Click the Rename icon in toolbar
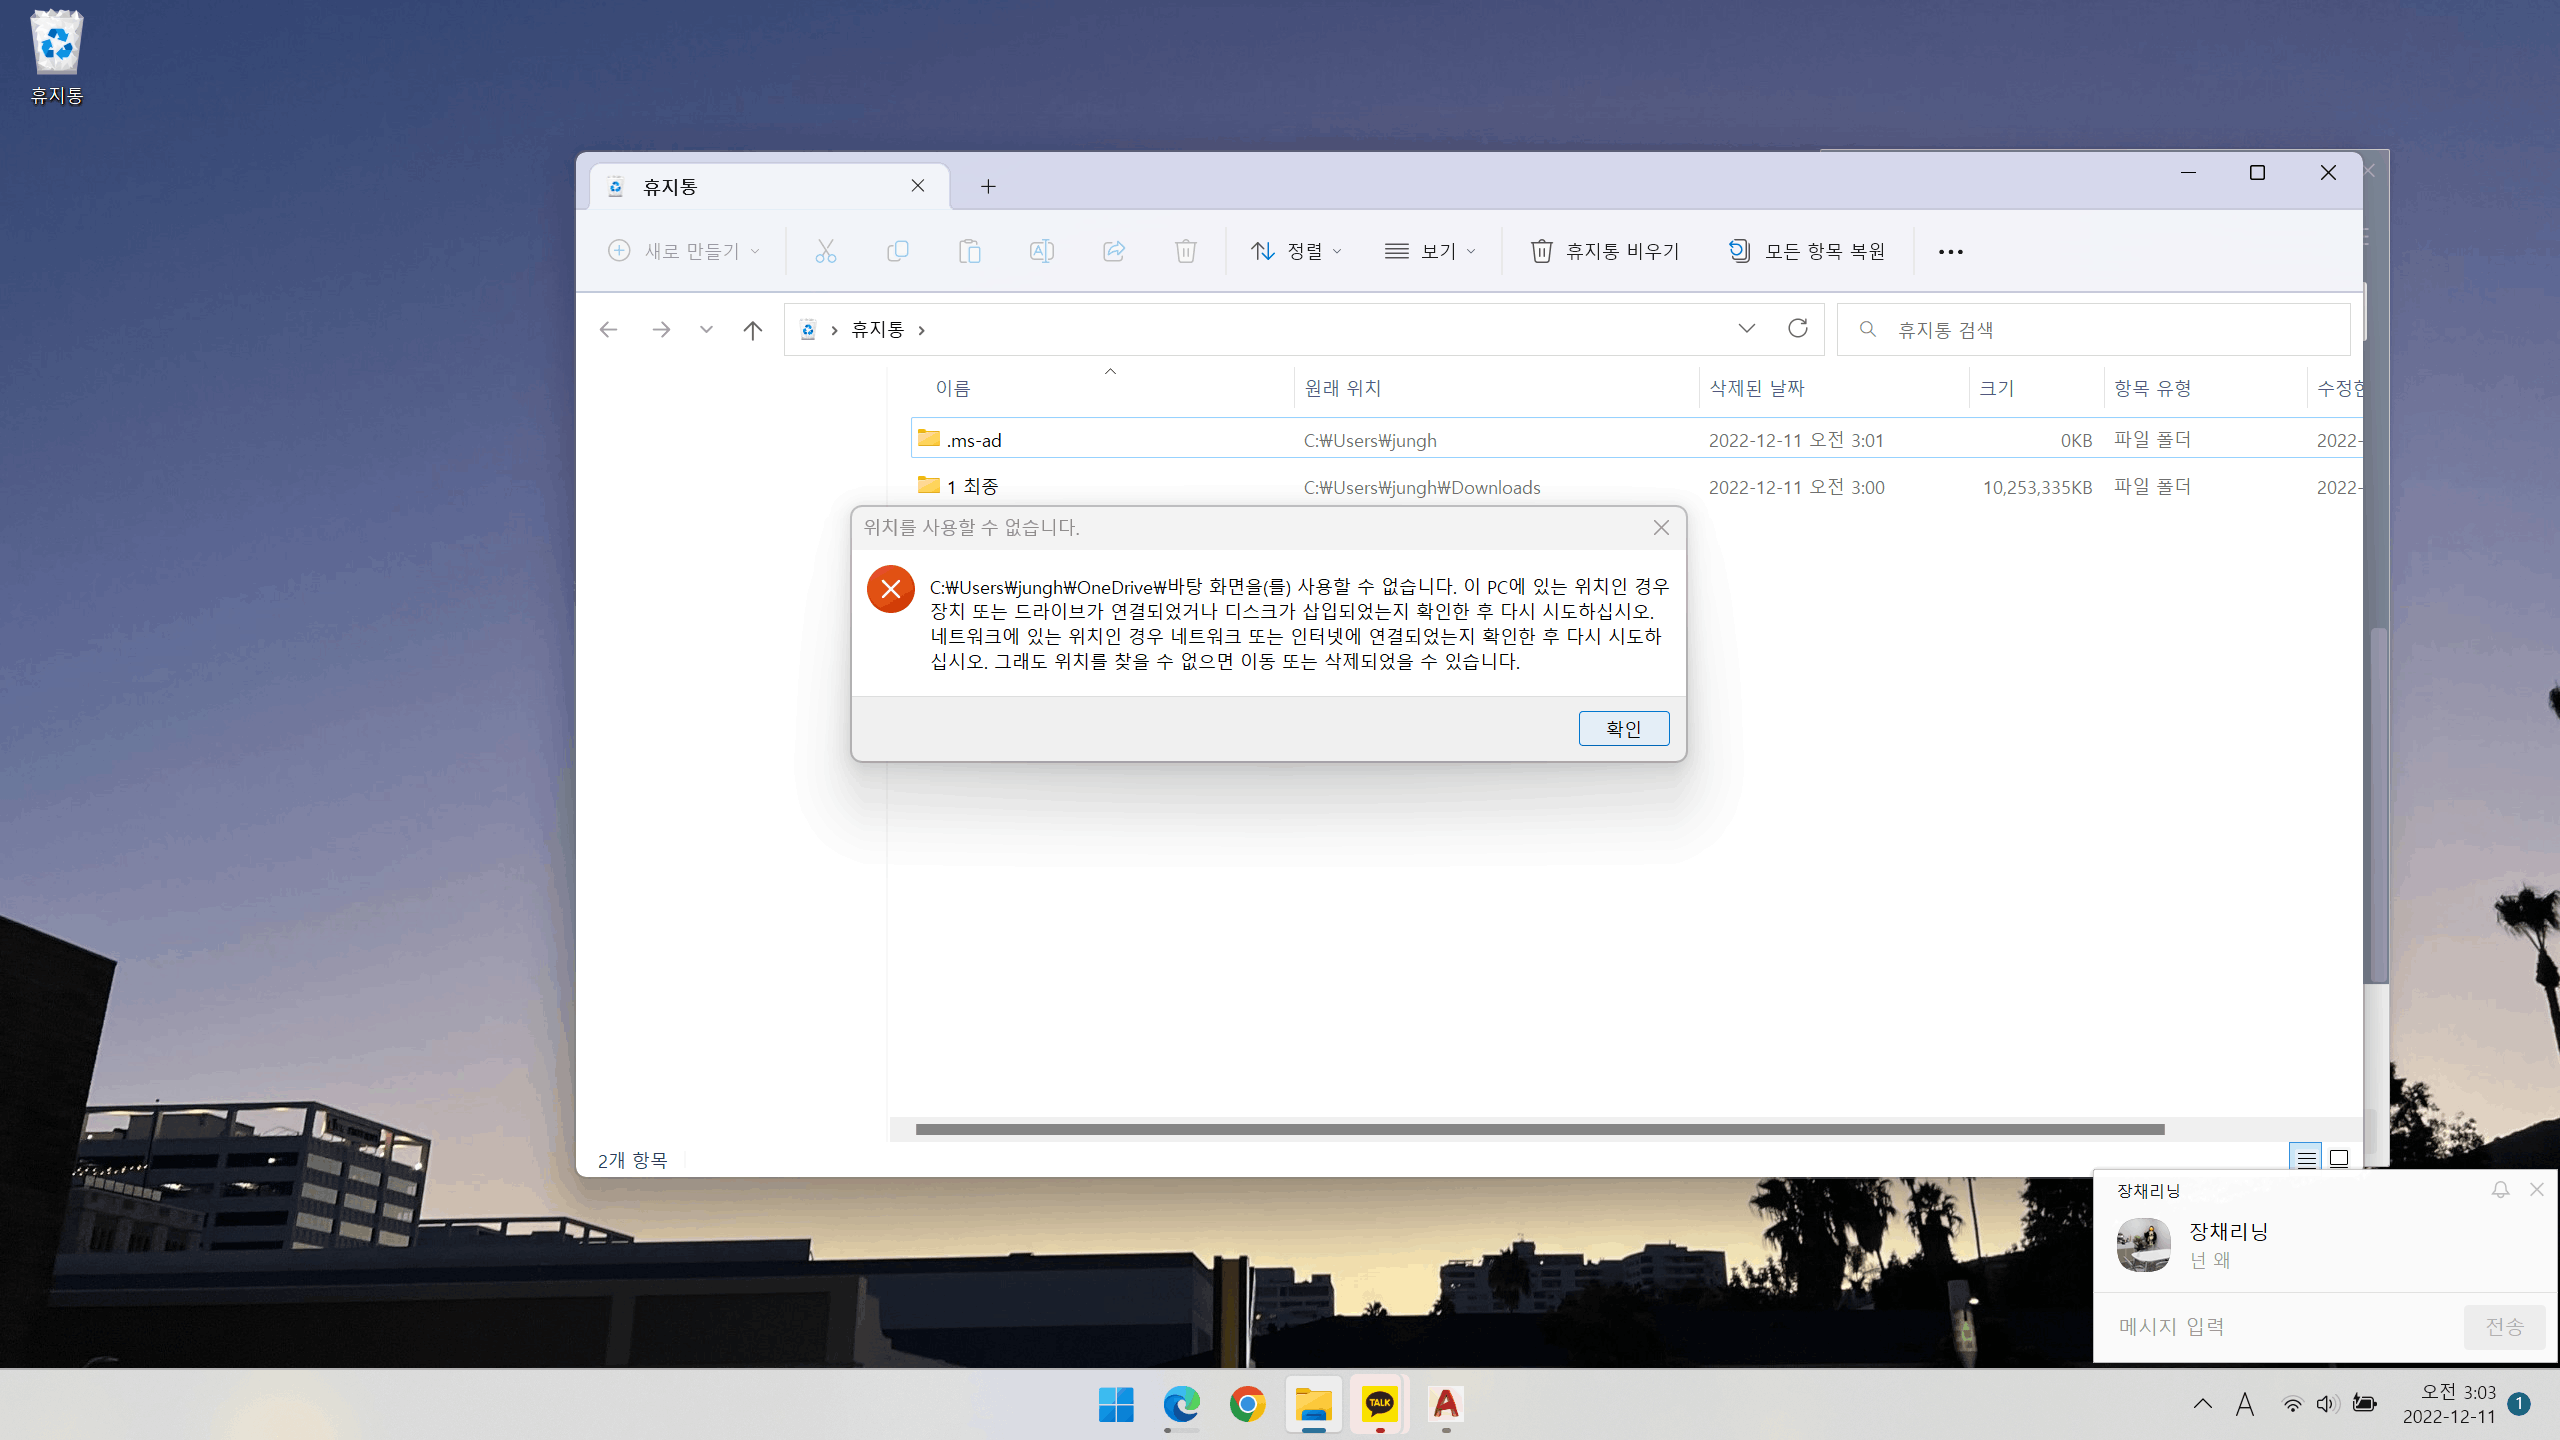This screenshot has width=2560, height=1440. click(x=1041, y=251)
